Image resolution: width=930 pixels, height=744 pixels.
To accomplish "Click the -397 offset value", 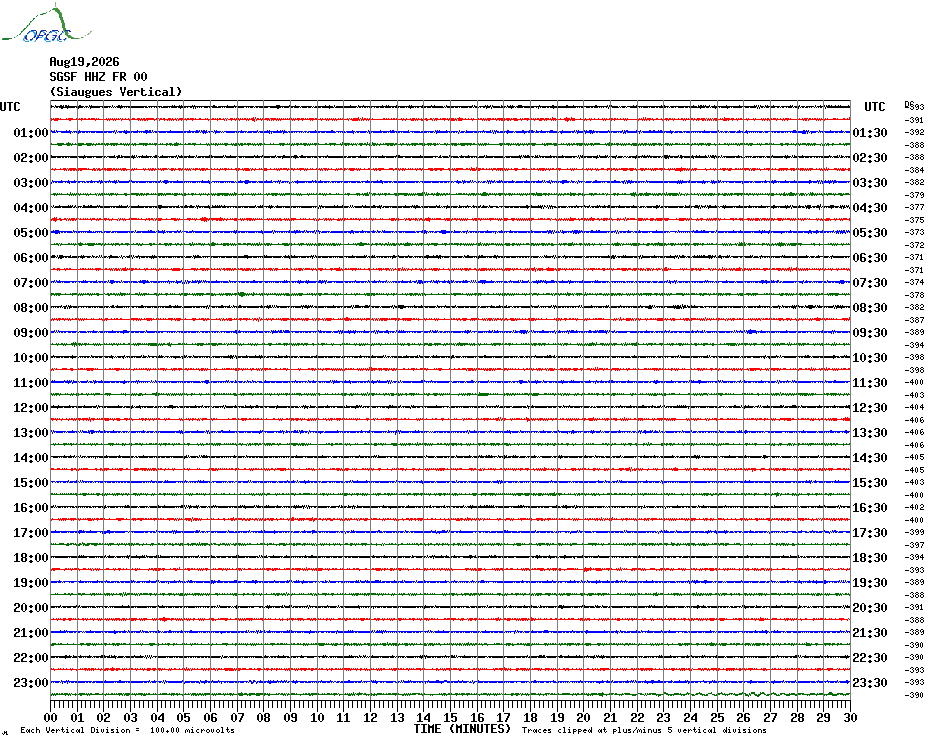I will coord(915,545).
